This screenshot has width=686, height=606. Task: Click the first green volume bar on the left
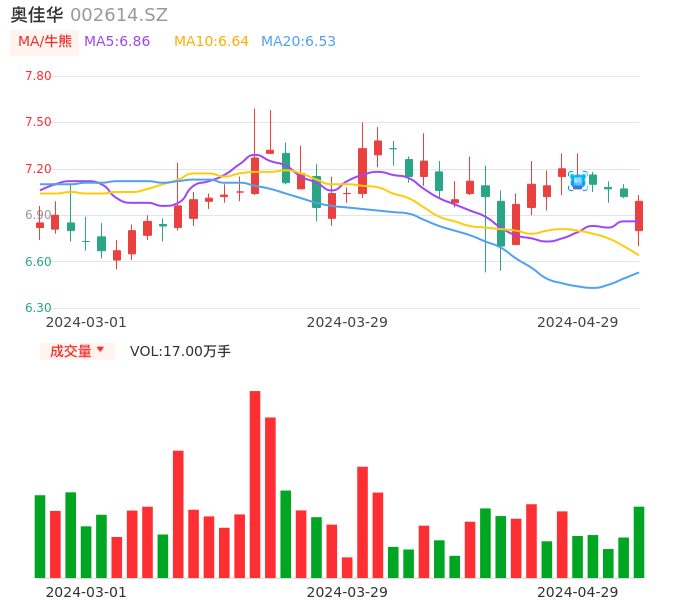point(40,536)
